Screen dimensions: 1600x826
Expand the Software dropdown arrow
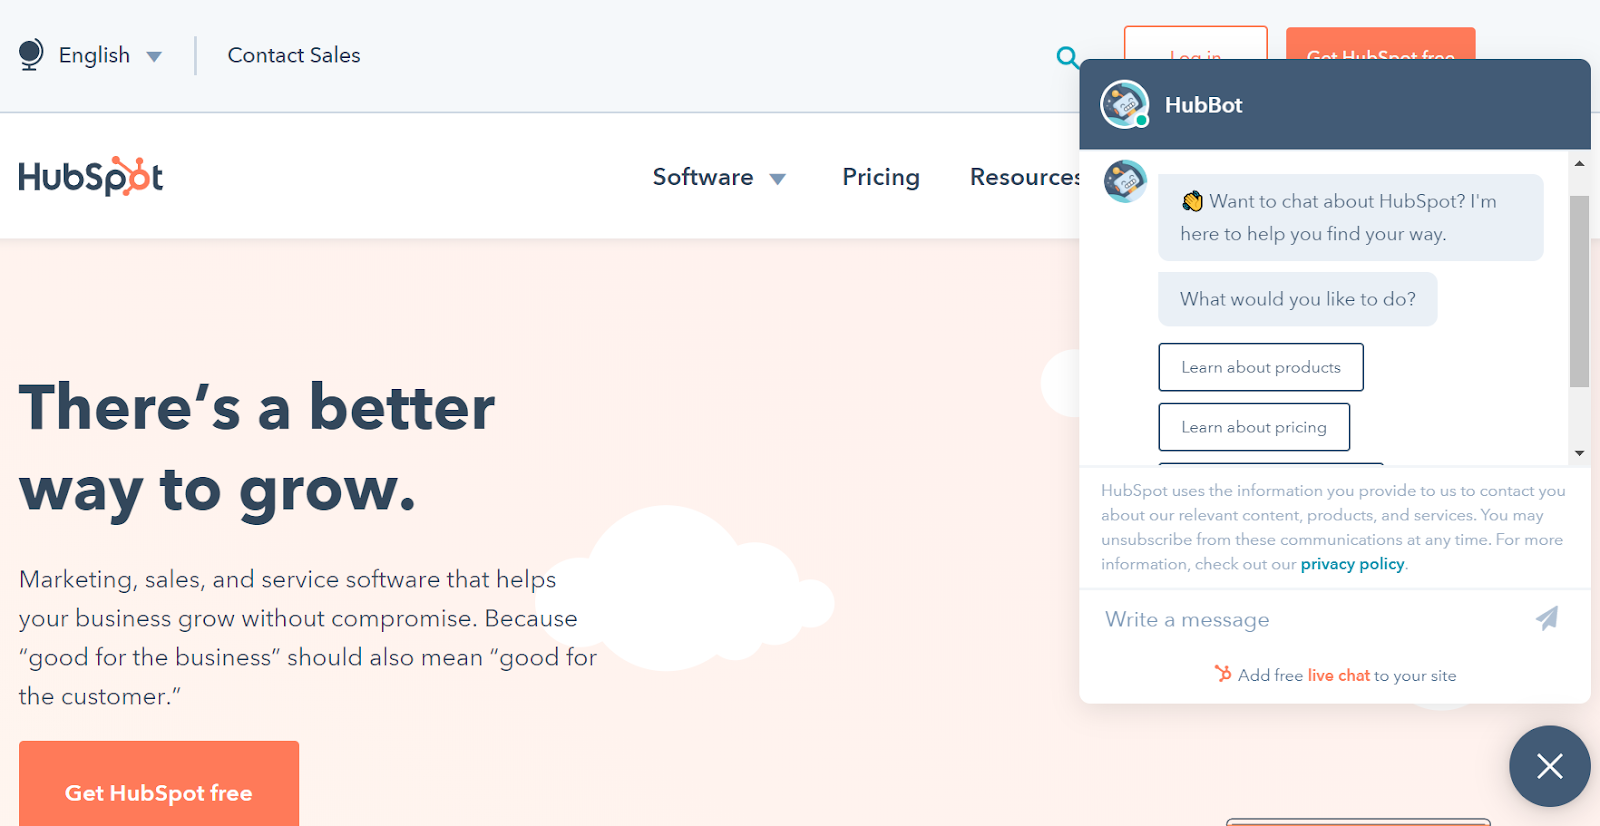click(777, 179)
